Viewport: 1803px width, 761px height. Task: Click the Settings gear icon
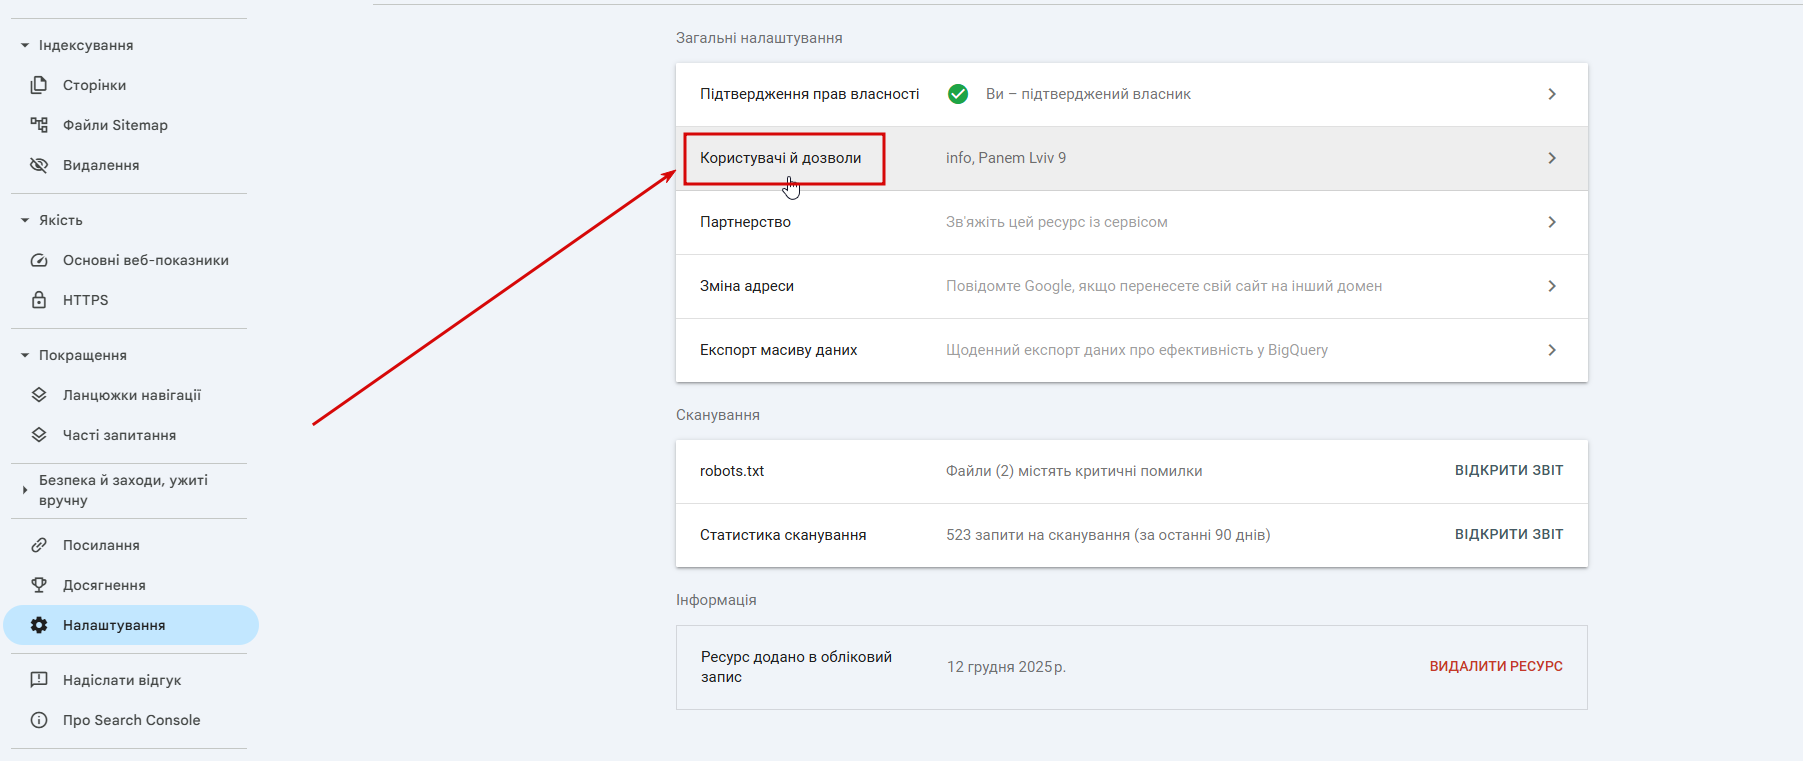point(39,625)
